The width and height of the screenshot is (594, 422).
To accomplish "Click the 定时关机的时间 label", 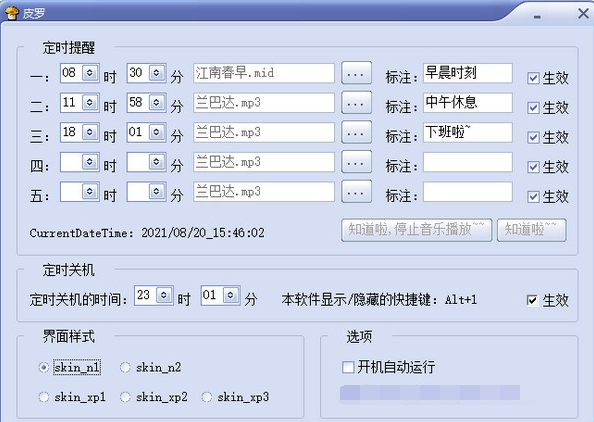I will 79,300.
